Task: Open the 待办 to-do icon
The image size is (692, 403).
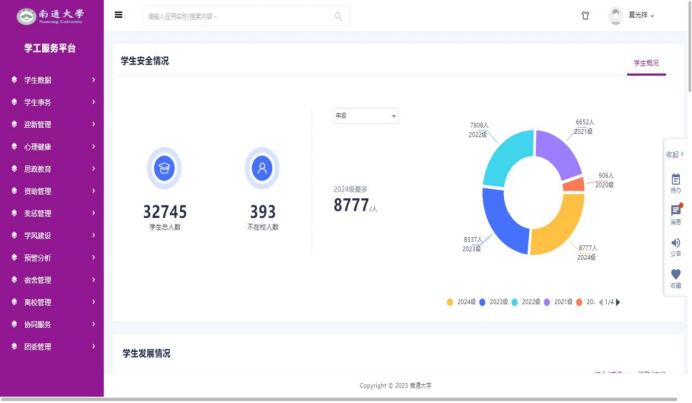Action: coord(676,183)
